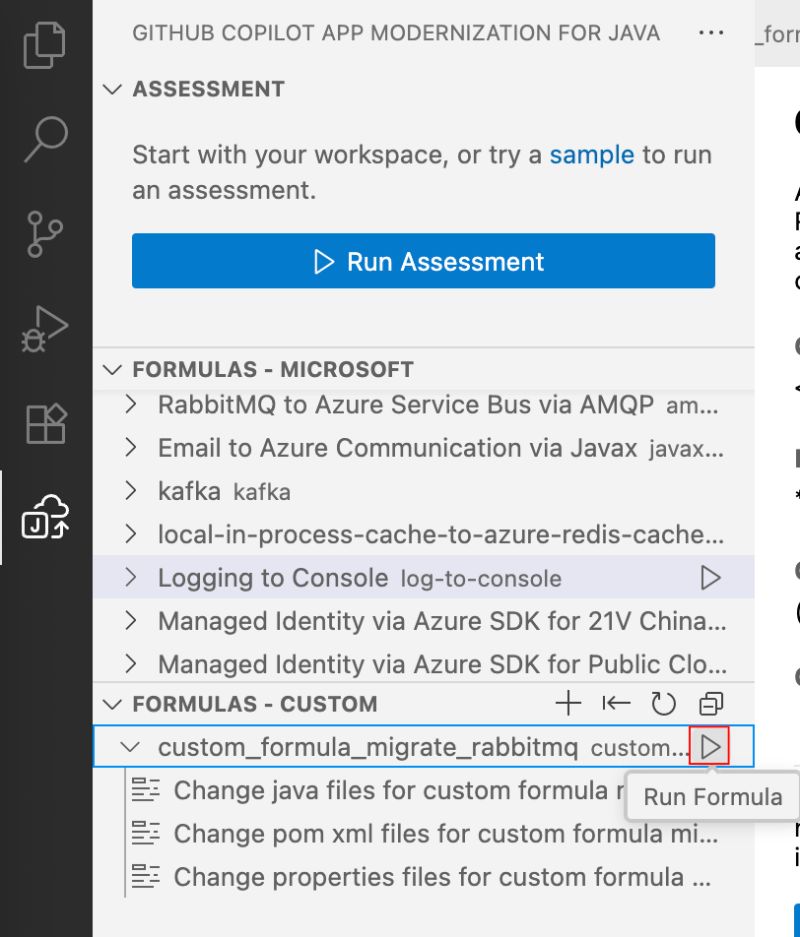Select 'Change properties files' task
The image size is (800, 937).
pos(422,877)
